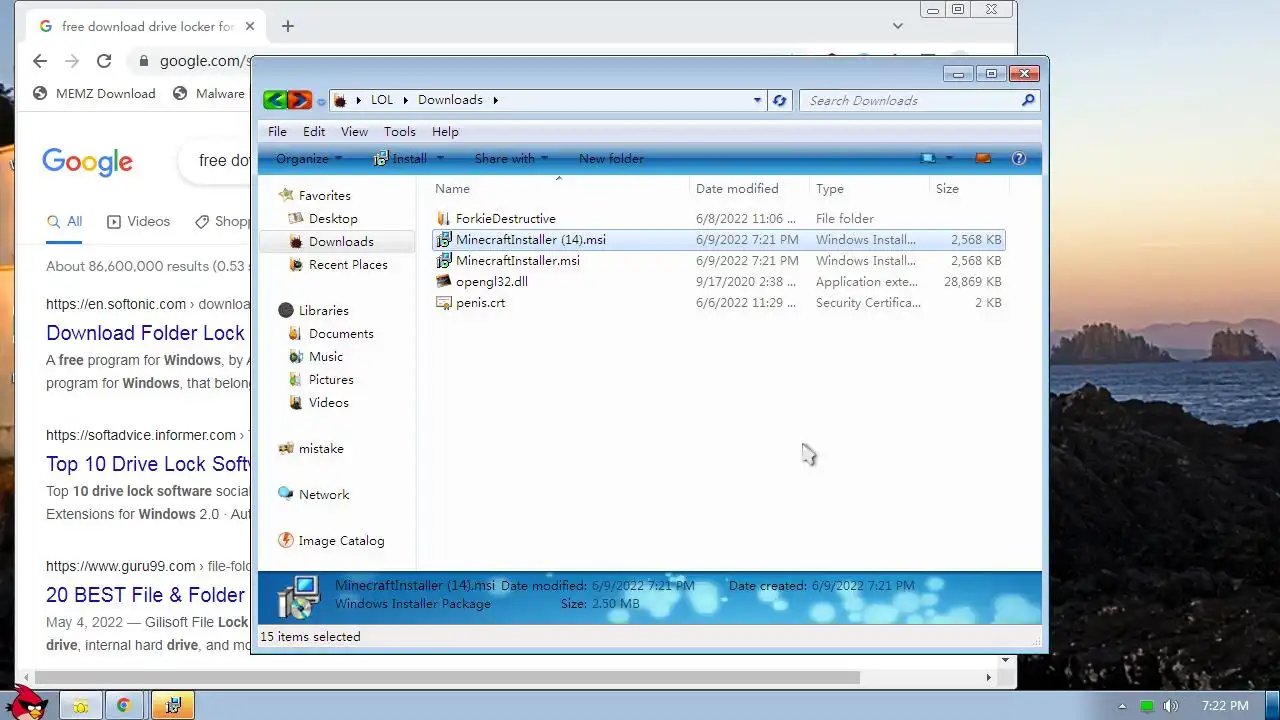Open Desktop in the navigation pane

333,218
